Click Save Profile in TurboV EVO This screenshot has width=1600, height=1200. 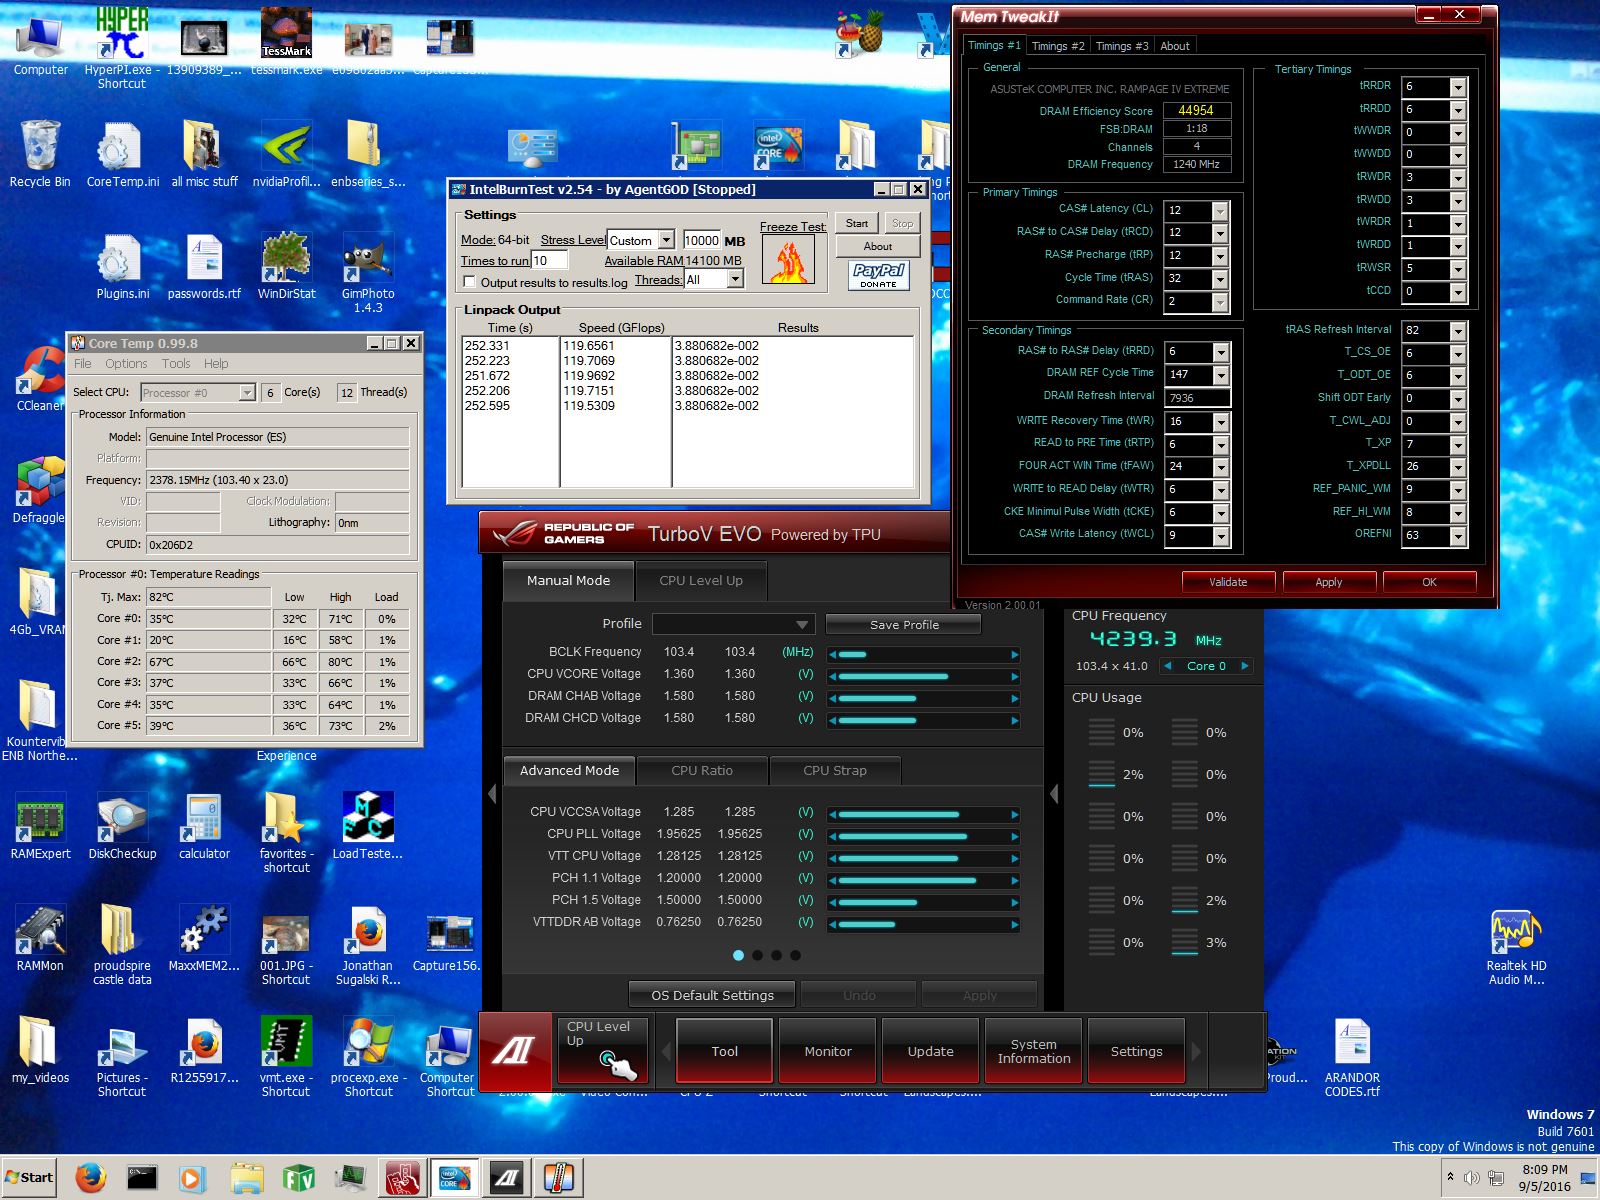904,624
